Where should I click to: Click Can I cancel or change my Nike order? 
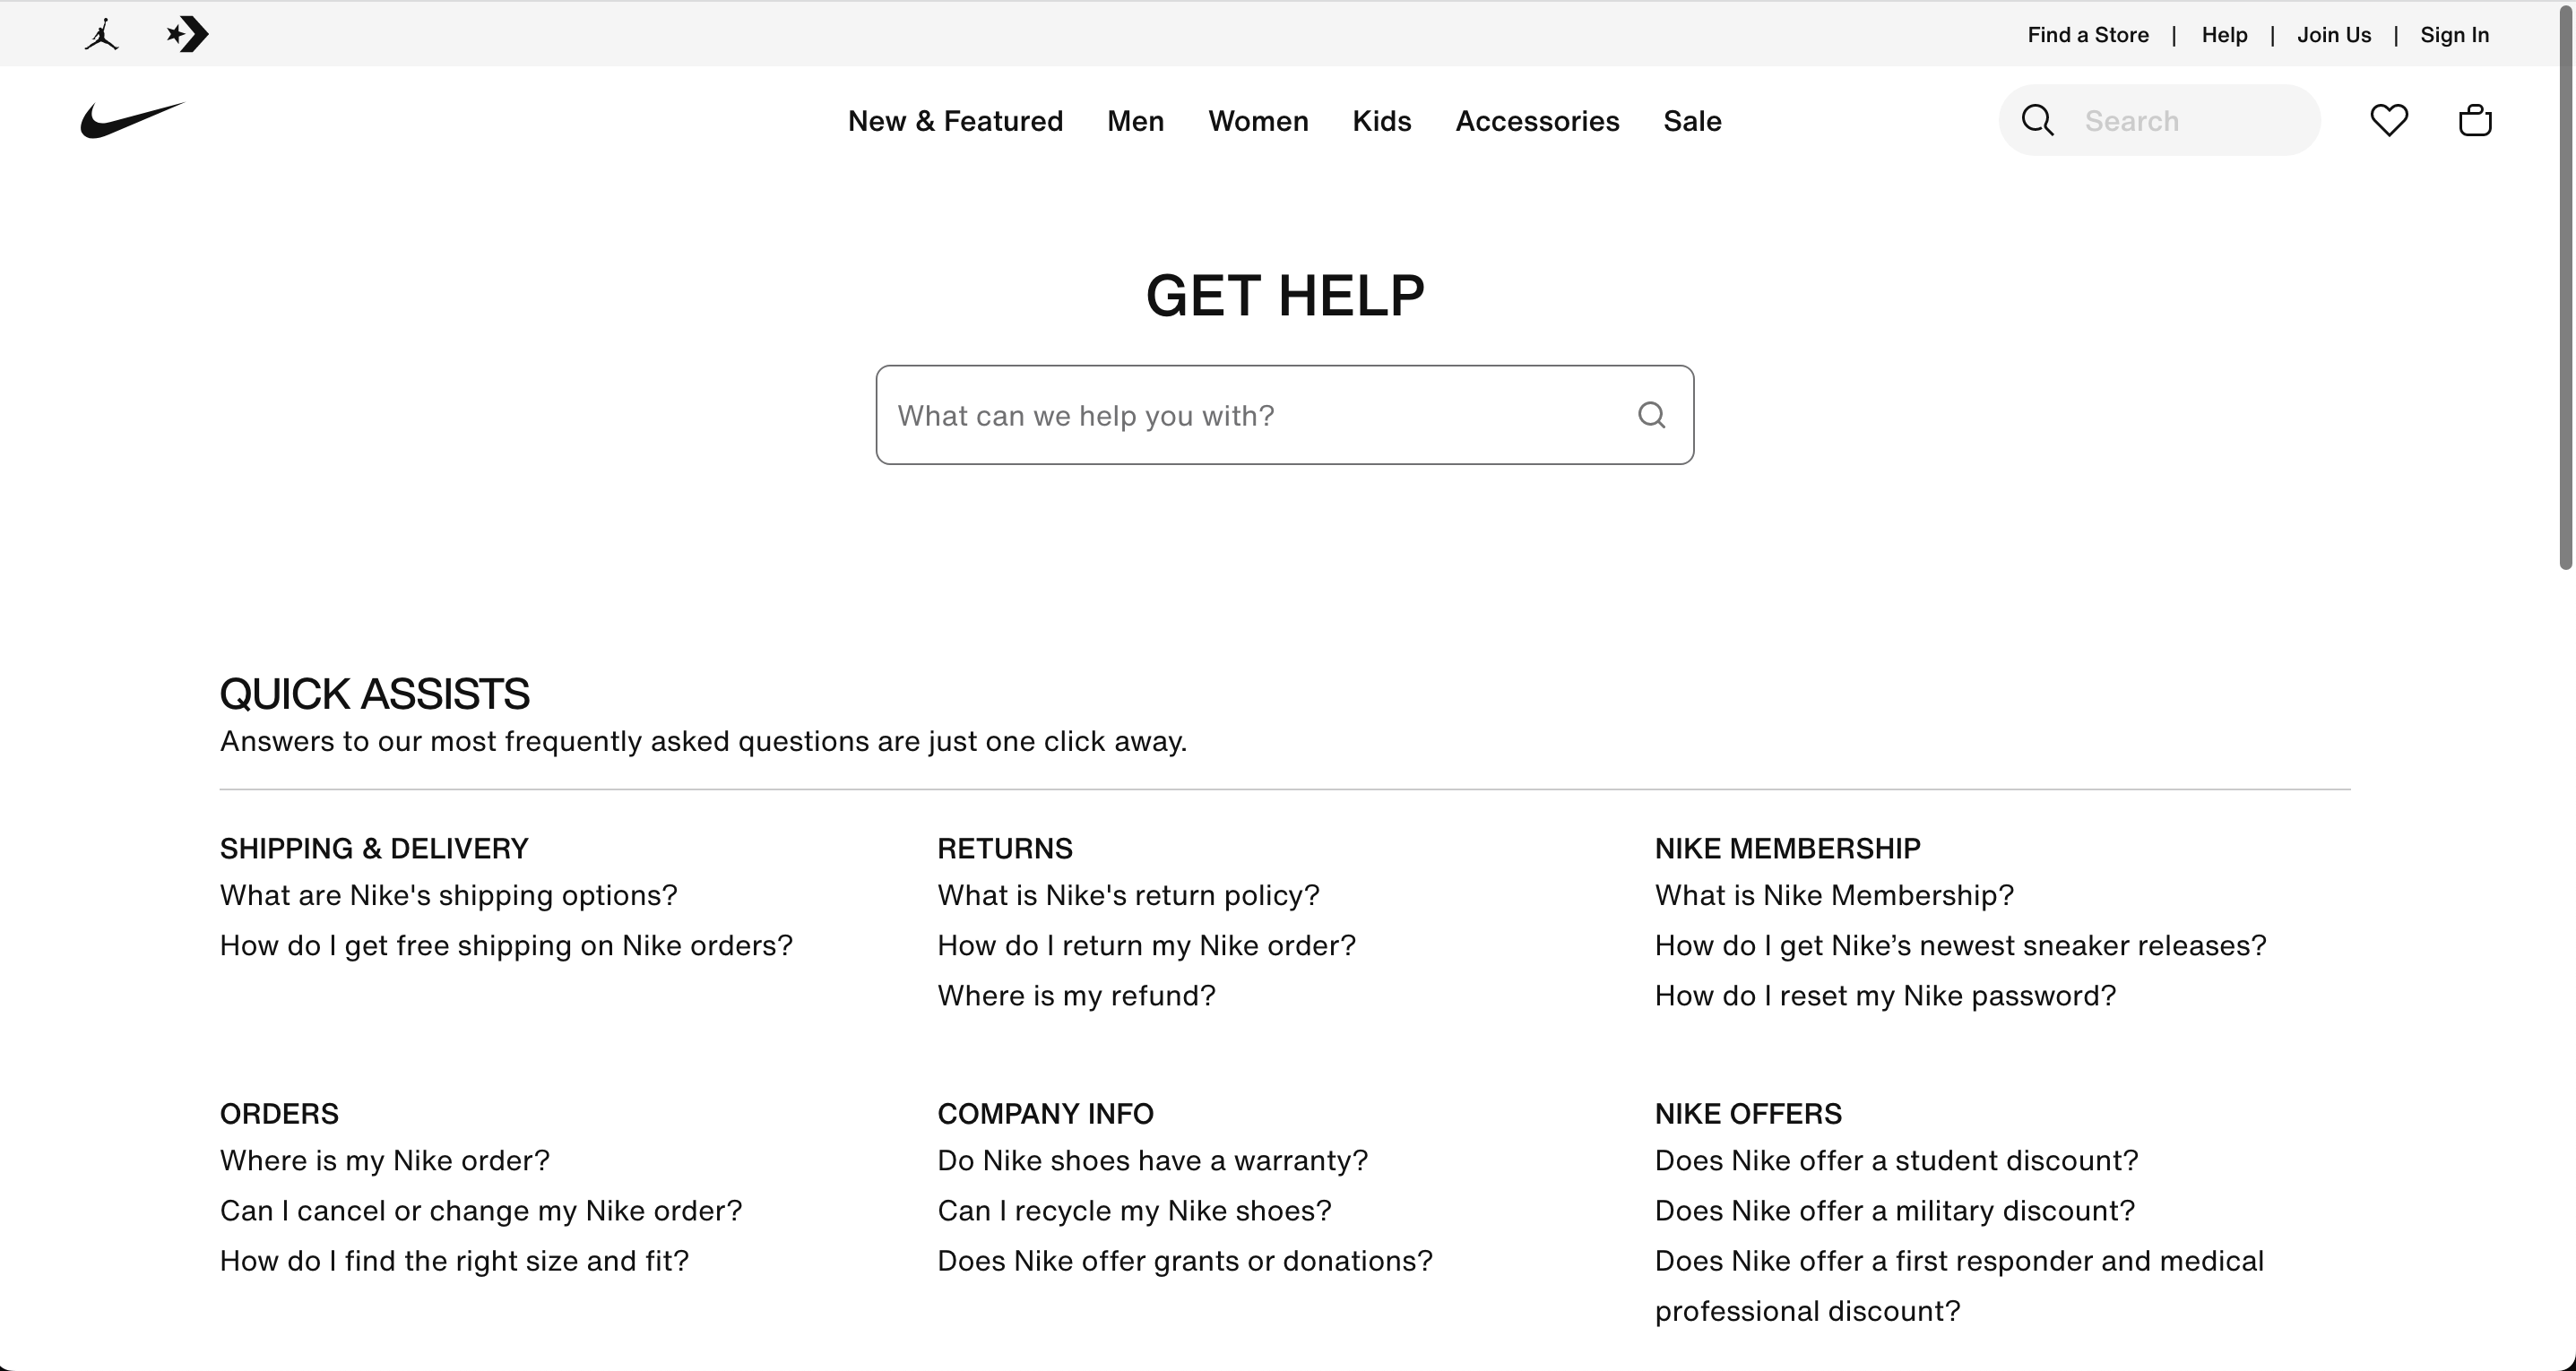click(x=480, y=1209)
